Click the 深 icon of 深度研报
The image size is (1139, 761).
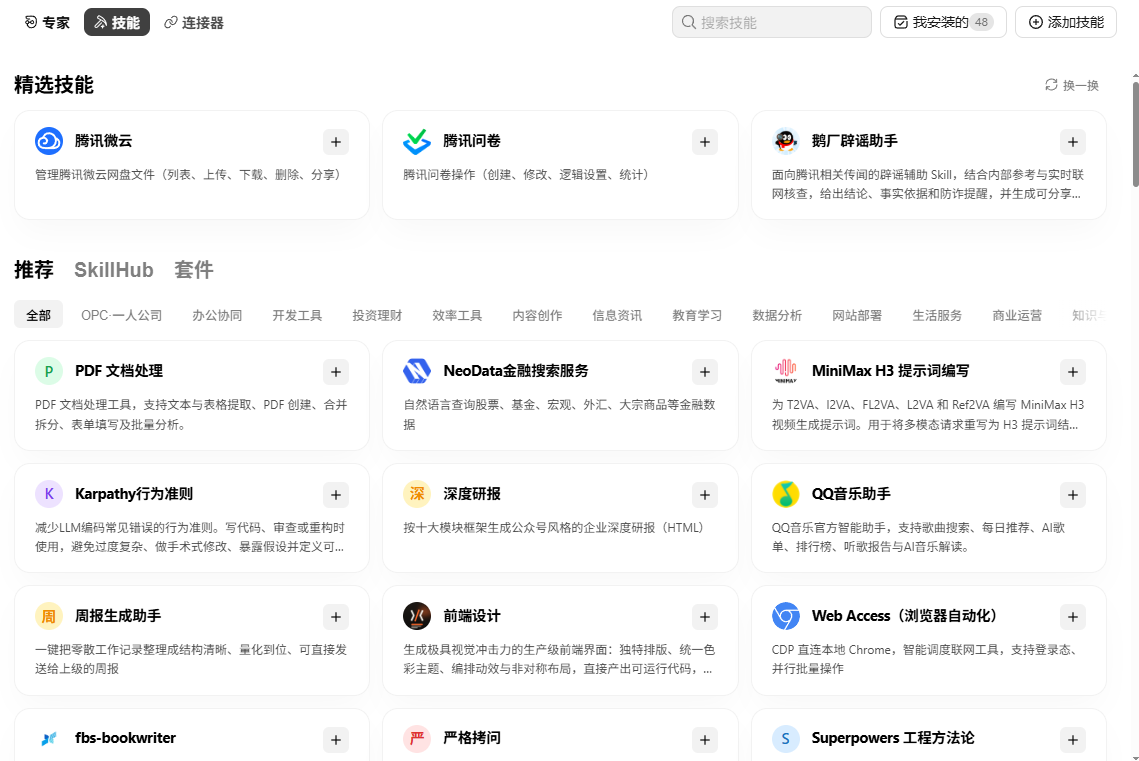point(417,494)
